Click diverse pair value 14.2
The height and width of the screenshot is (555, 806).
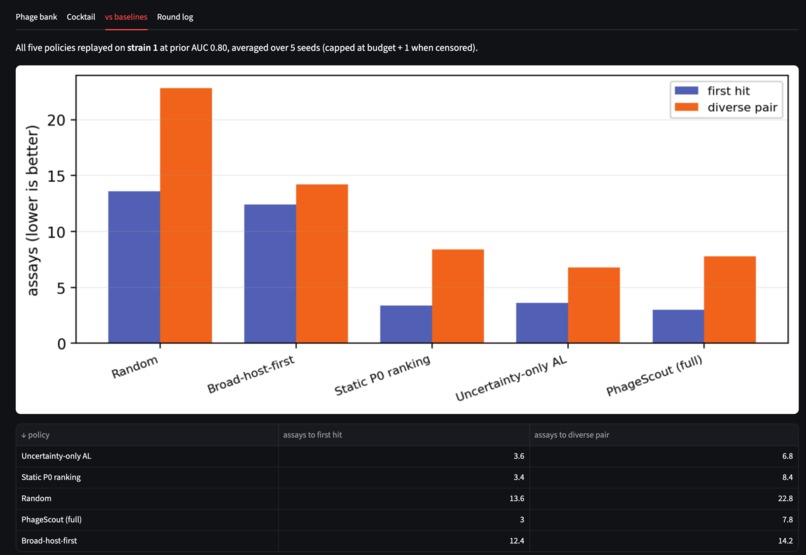click(x=785, y=540)
